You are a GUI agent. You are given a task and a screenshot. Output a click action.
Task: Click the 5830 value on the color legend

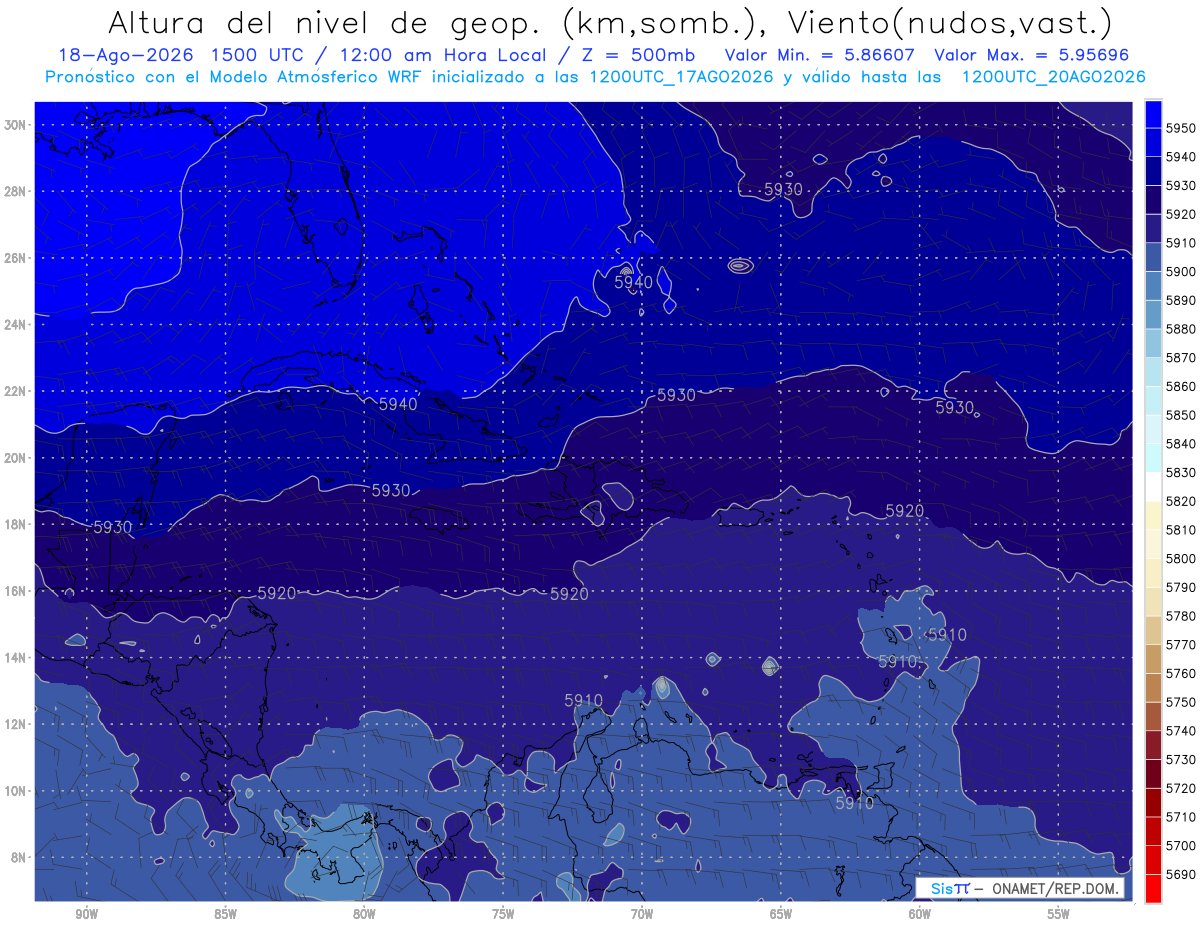[1180, 472]
